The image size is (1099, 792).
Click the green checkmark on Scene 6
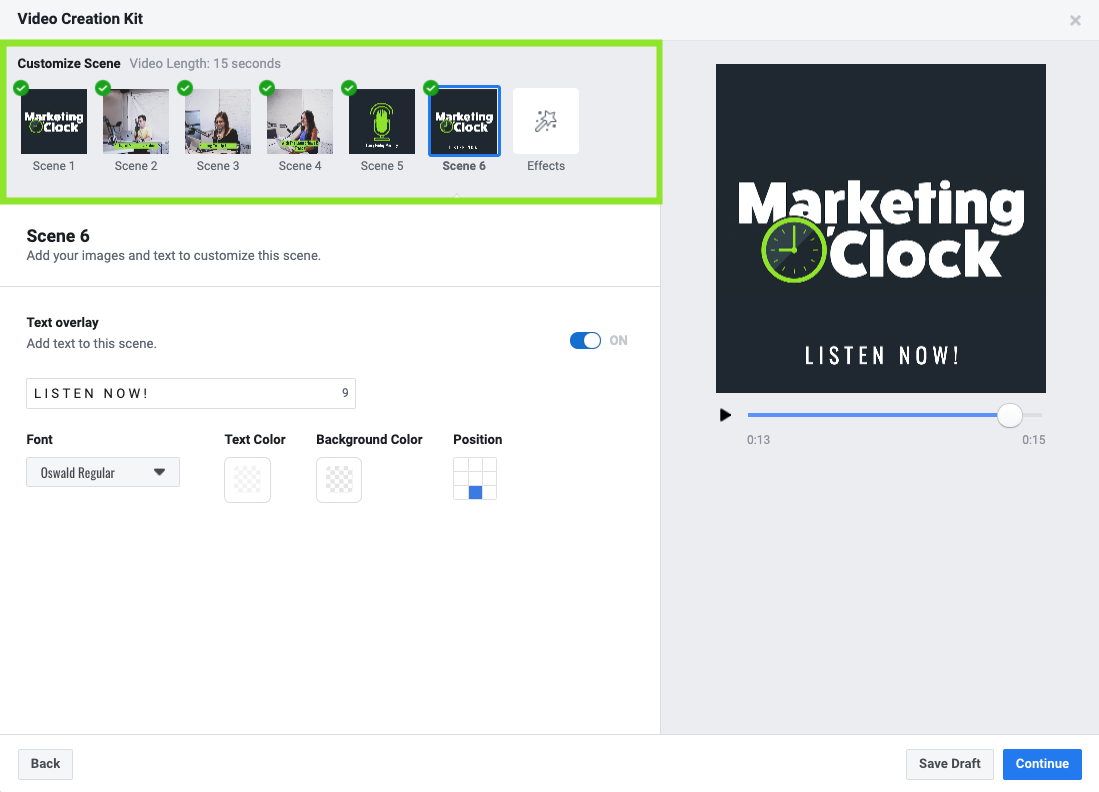pos(431,87)
